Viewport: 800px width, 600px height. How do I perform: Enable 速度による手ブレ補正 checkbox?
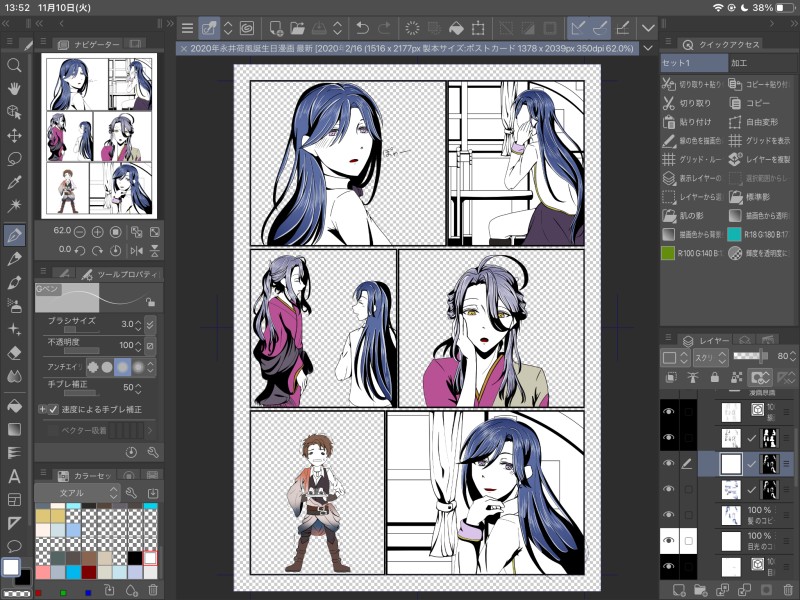point(53,409)
